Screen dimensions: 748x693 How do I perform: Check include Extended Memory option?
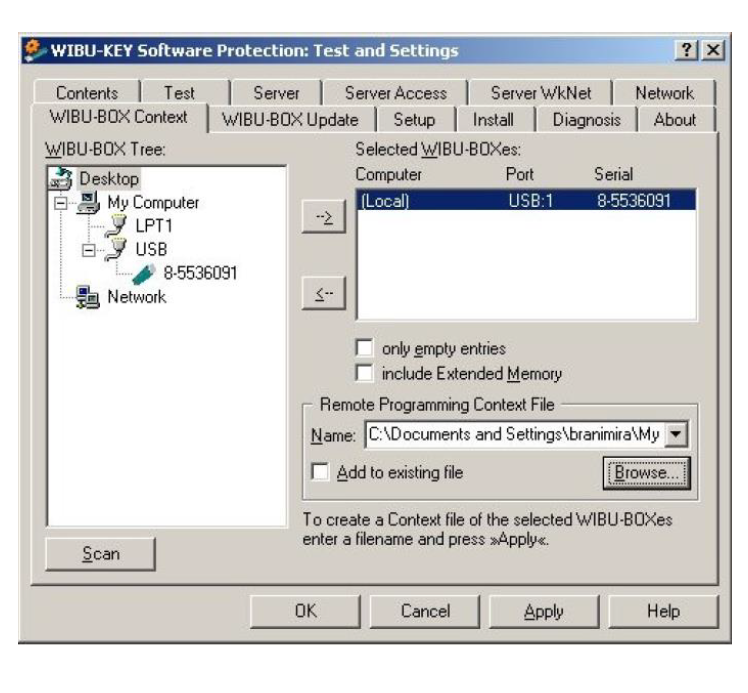pos(364,373)
